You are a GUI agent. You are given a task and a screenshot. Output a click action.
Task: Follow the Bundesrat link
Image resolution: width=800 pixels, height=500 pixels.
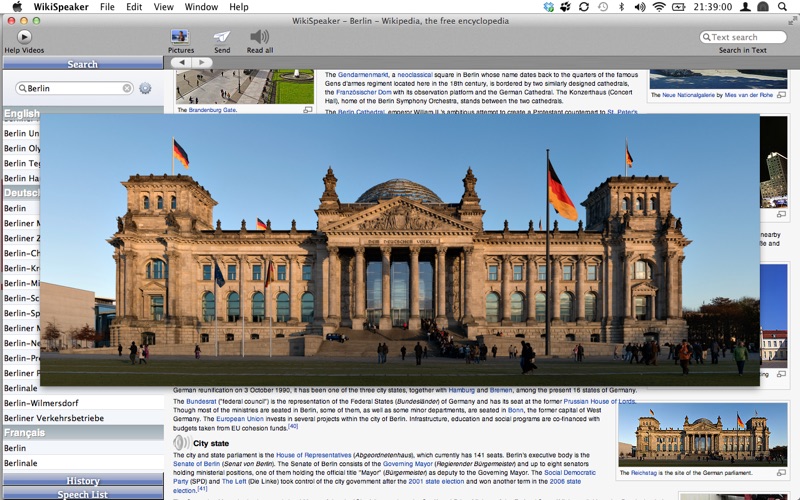pyautogui.click(x=201, y=402)
